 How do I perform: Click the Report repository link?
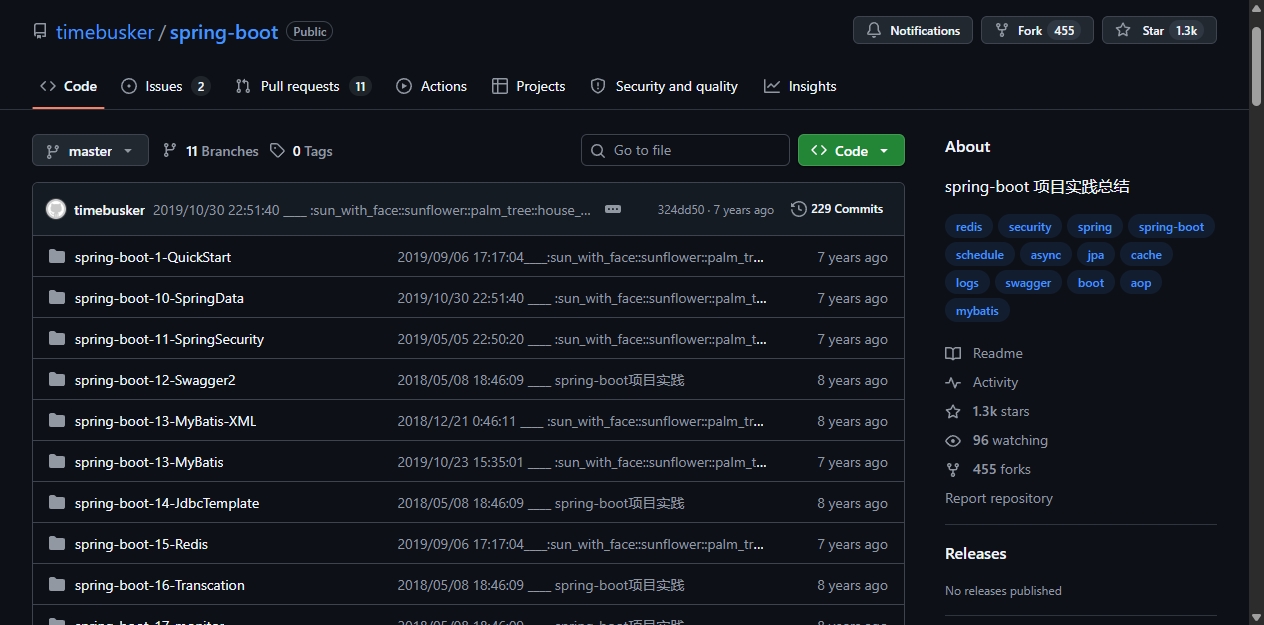999,498
